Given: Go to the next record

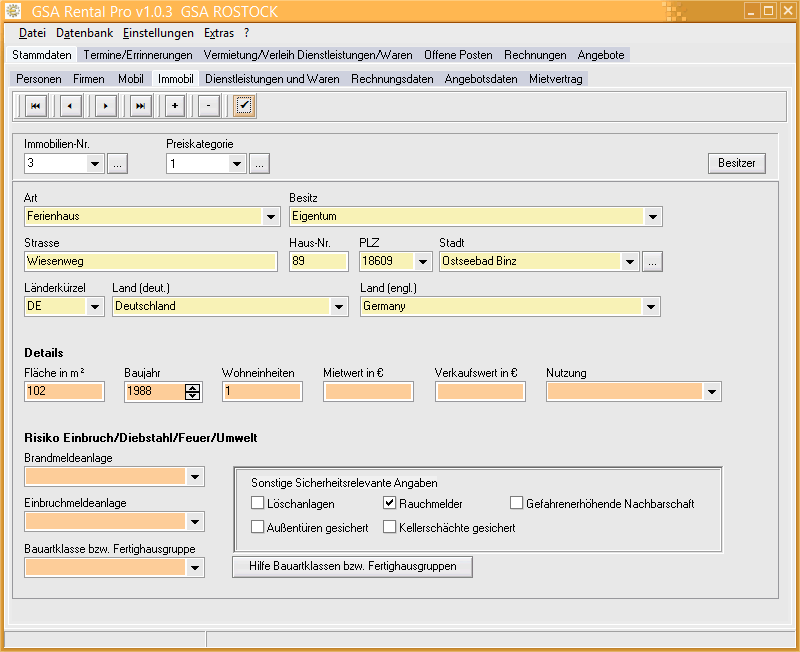Looking at the screenshot, I should click(105, 105).
